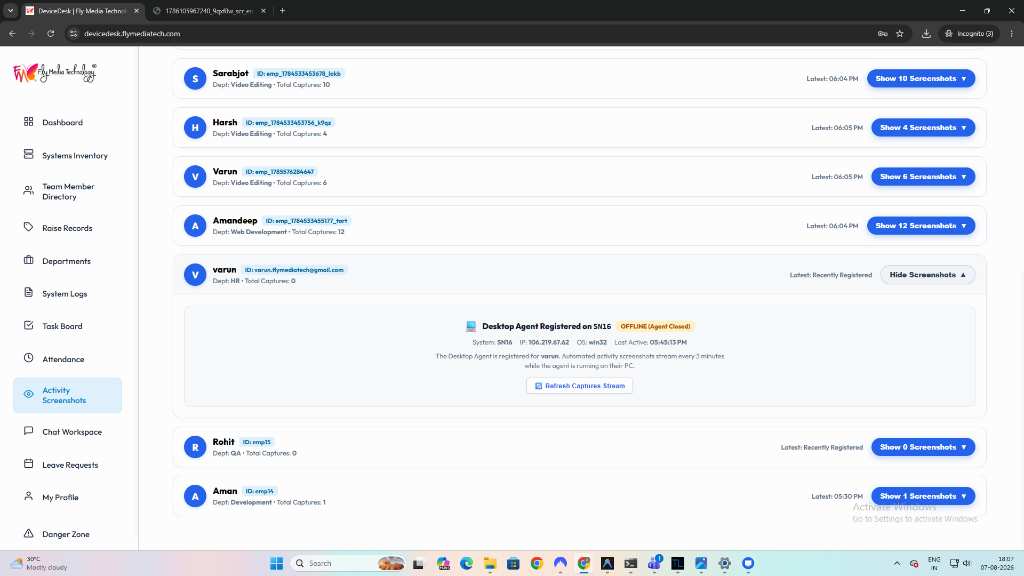1024x576 pixels.
Task: Click the Attendance clock icon
Action: coord(29,358)
